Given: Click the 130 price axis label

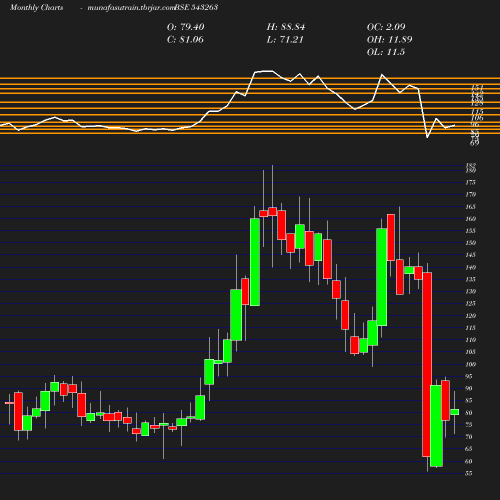Looking at the screenshot, I should [471, 291].
